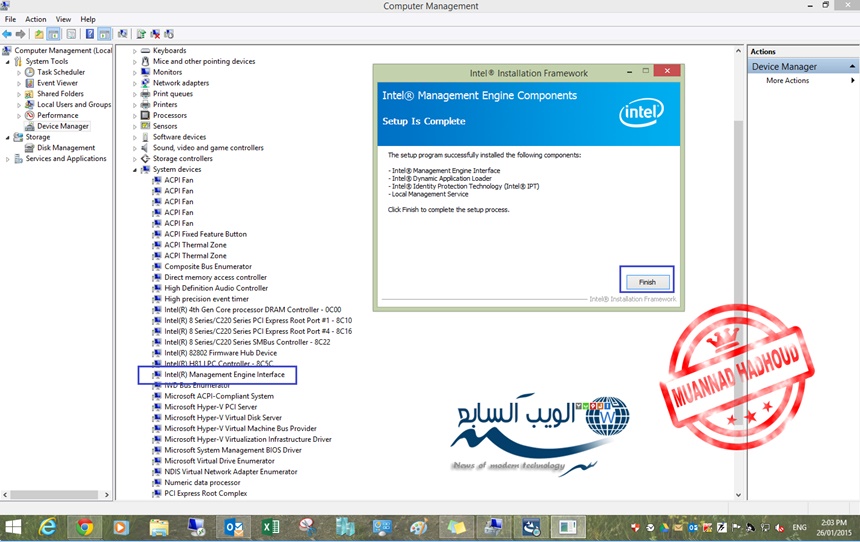
Task: Open Google Chrome from the taskbar
Action: (84, 528)
